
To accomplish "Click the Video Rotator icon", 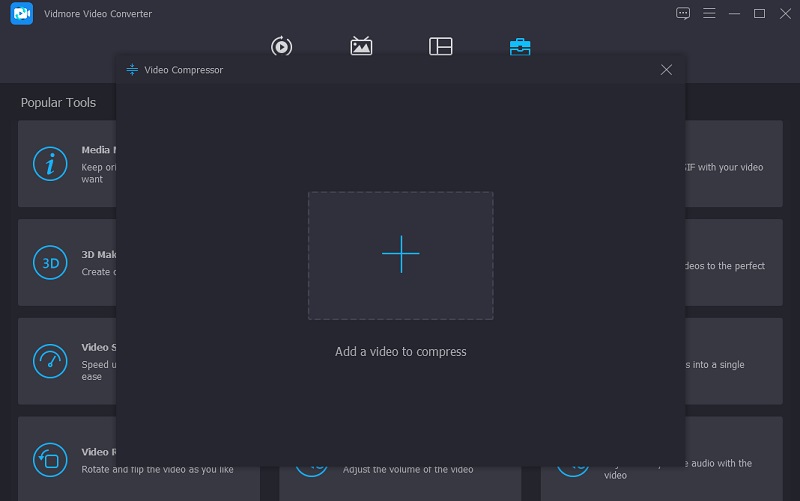I will 50,459.
